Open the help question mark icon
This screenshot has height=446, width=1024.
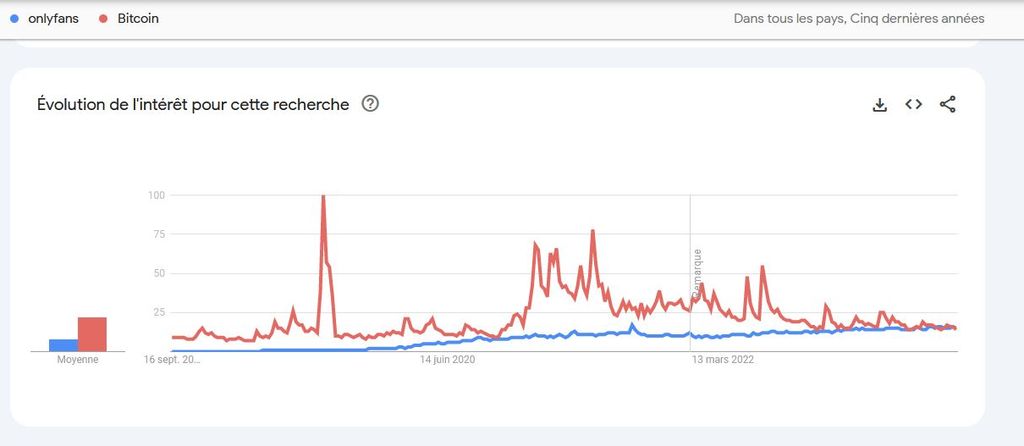370,104
